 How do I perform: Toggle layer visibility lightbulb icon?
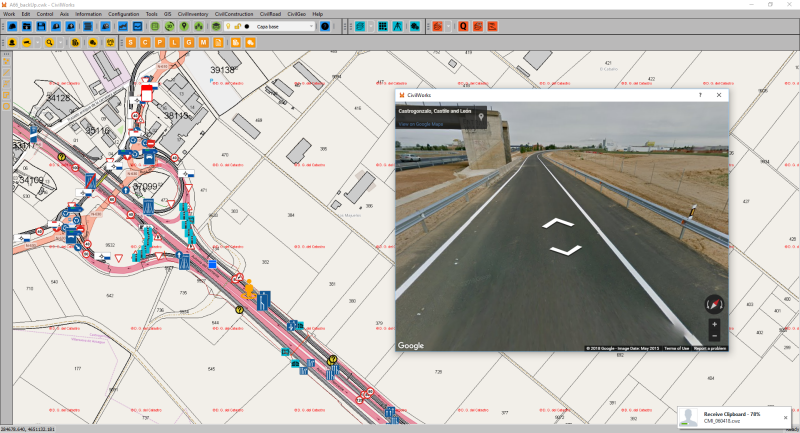[x=228, y=26]
